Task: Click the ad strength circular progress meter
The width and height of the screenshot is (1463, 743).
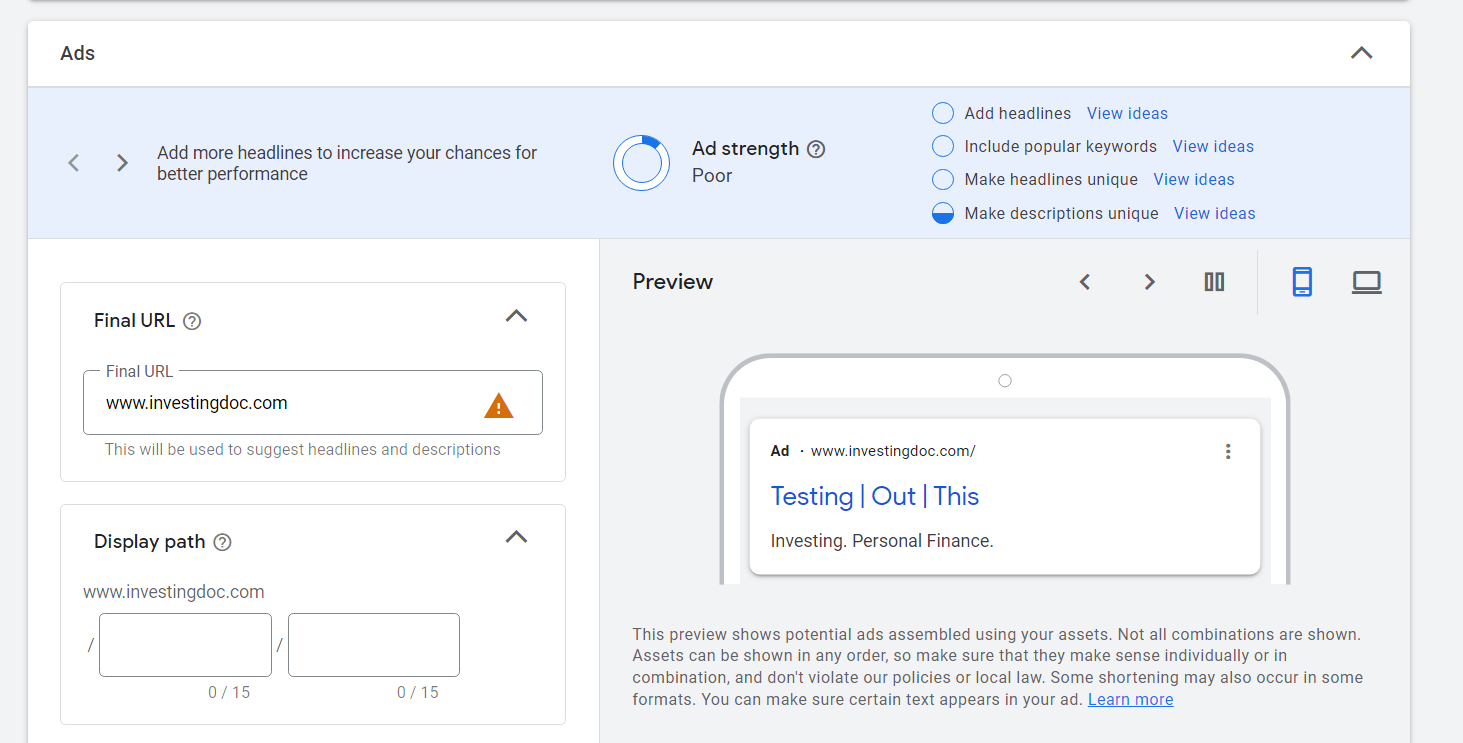Action: [641, 162]
